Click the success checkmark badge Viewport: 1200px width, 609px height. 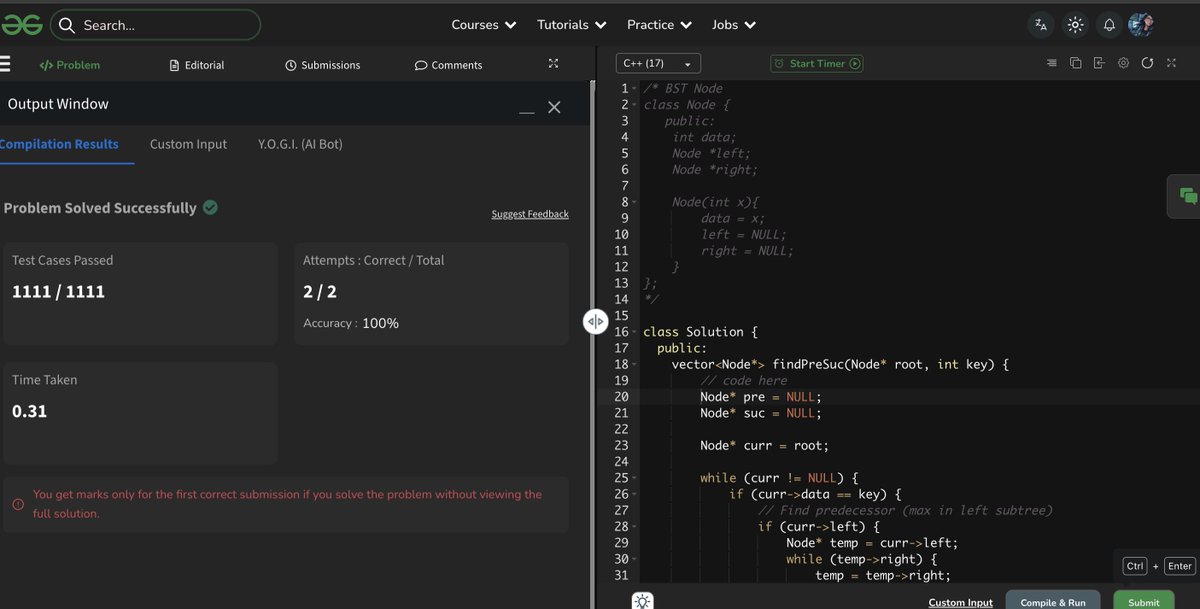click(x=210, y=207)
